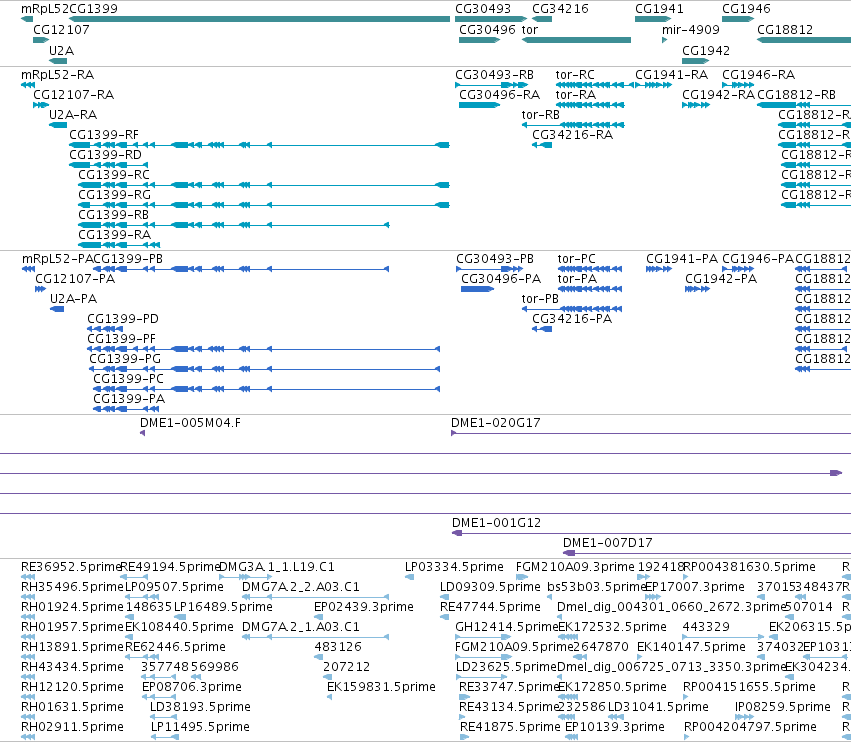Click transcript CG30493-RB

[x=494, y=75]
